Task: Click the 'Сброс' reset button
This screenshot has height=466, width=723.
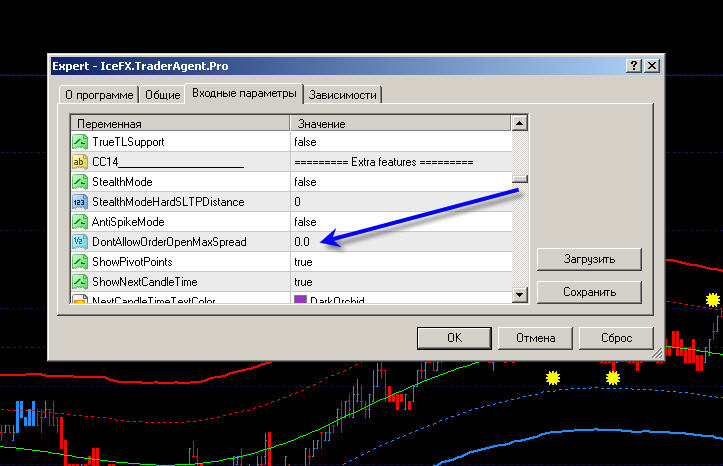Action: coord(616,338)
